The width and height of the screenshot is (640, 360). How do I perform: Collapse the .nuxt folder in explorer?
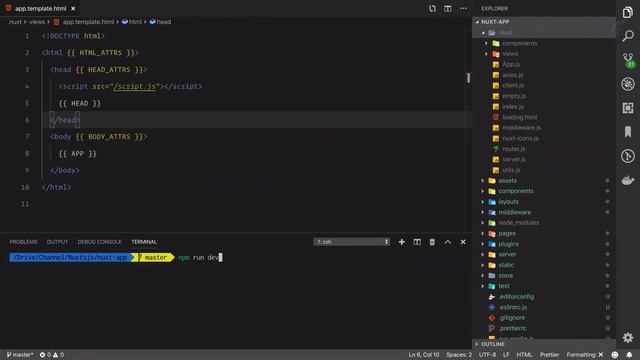pyautogui.click(x=544, y=33)
